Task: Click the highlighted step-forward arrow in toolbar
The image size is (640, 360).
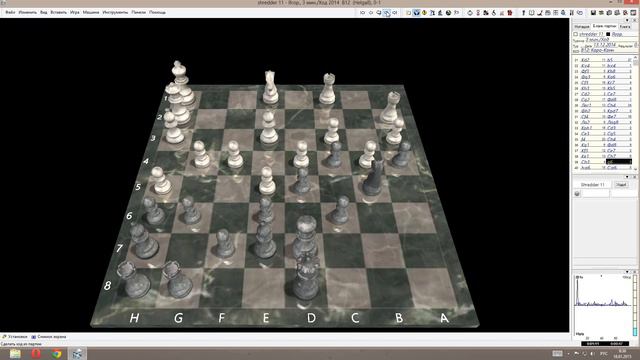Action: pos(387,13)
